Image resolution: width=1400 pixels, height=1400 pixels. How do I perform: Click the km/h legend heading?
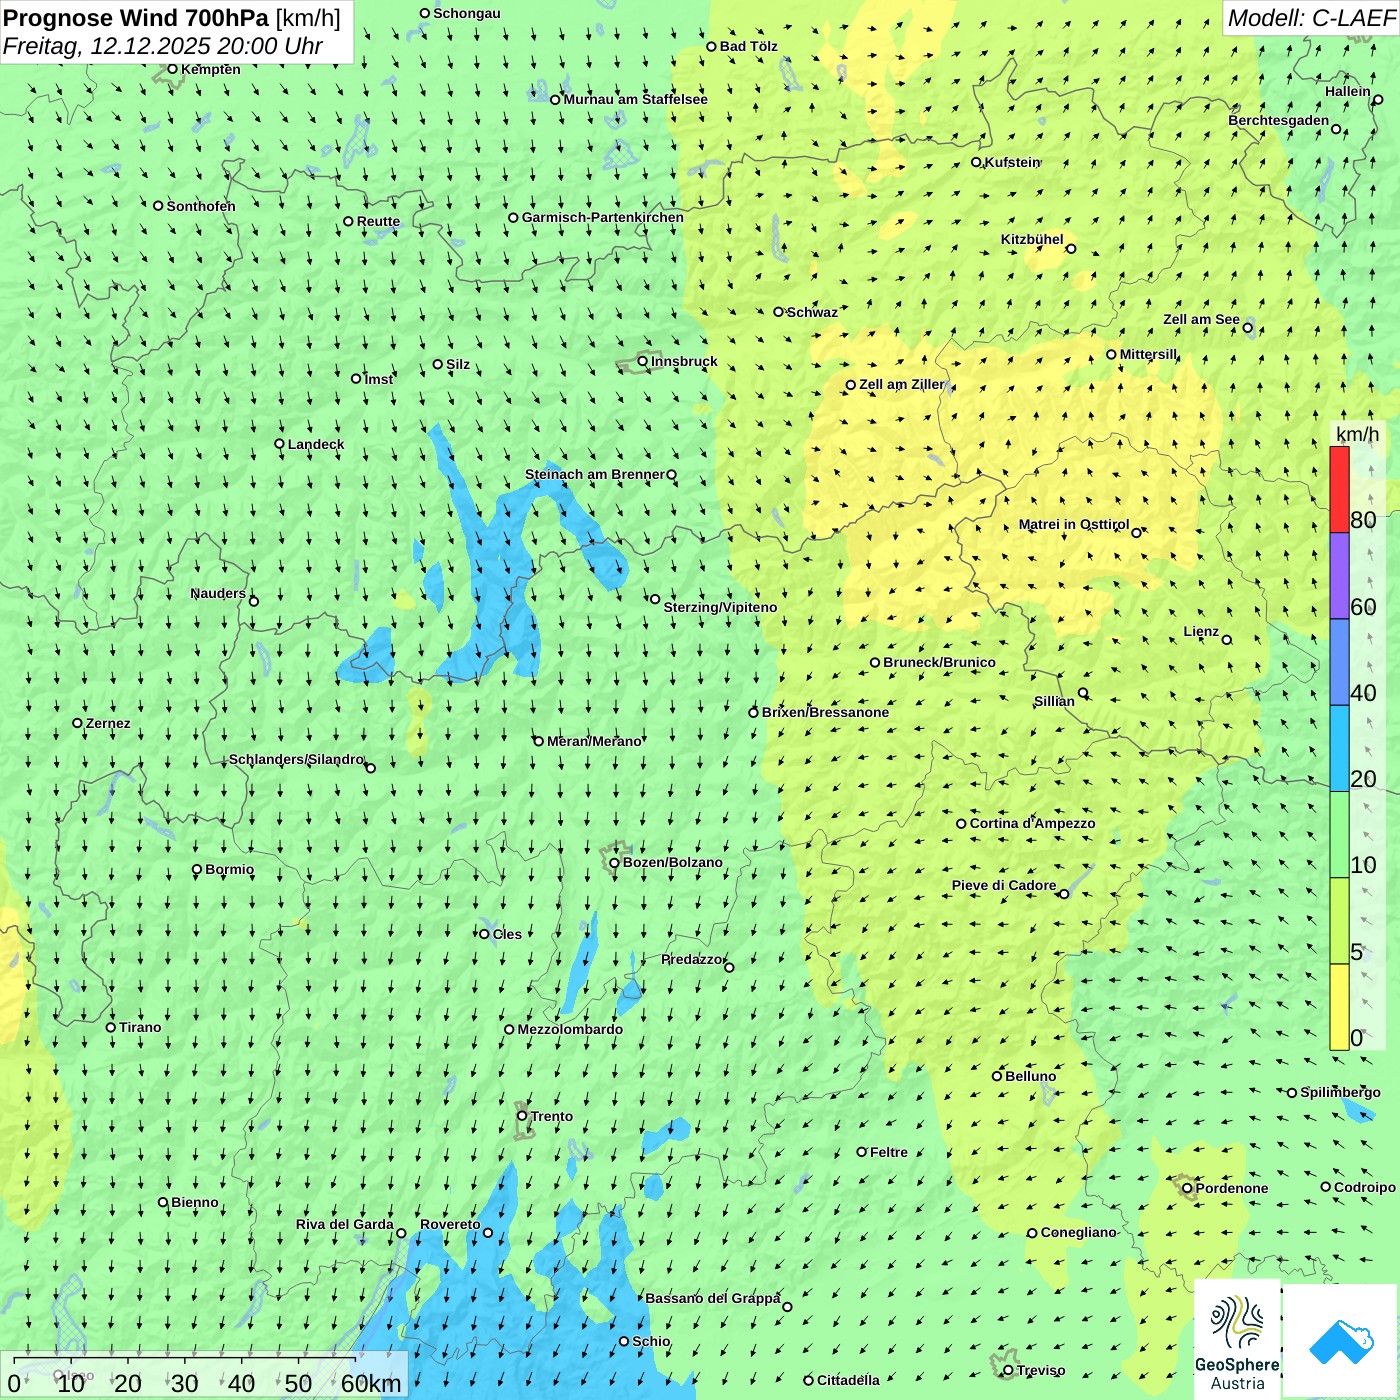1358,434
